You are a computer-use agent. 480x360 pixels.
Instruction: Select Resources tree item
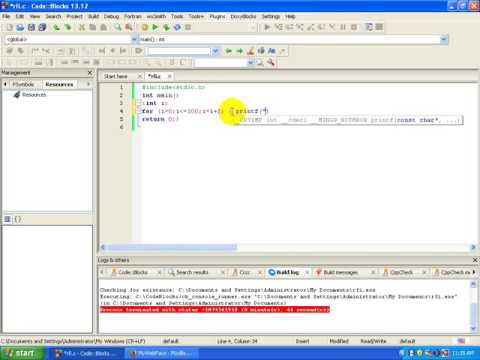click(34, 95)
